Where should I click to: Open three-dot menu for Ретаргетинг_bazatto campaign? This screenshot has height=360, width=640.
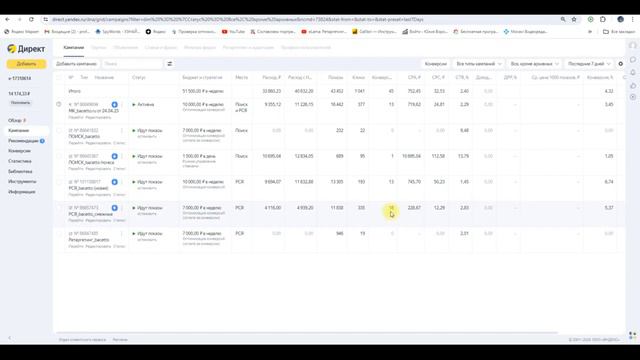click(122, 234)
